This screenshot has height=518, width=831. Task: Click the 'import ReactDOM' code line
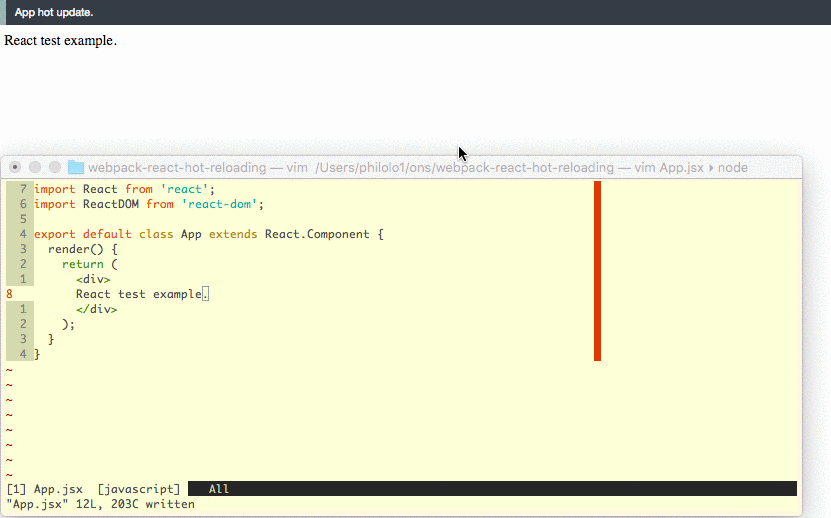[149, 204]
